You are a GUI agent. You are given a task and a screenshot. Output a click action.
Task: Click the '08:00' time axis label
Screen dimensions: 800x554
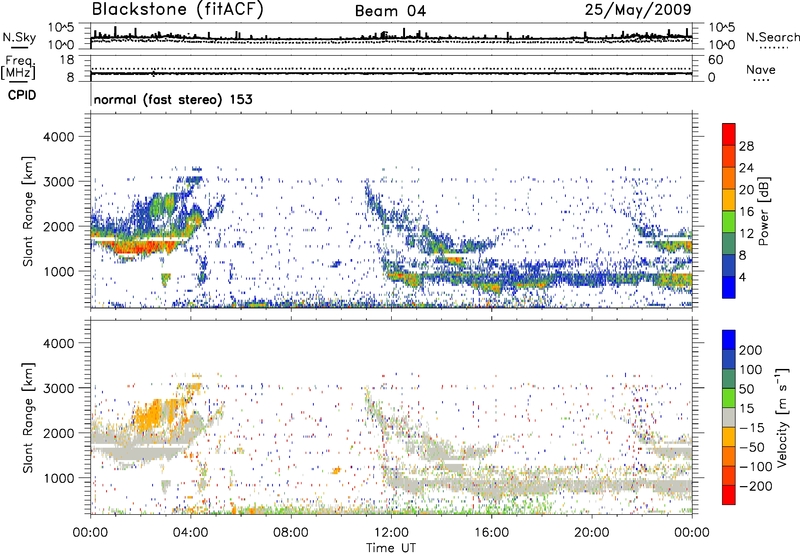[x=291, y=533]
